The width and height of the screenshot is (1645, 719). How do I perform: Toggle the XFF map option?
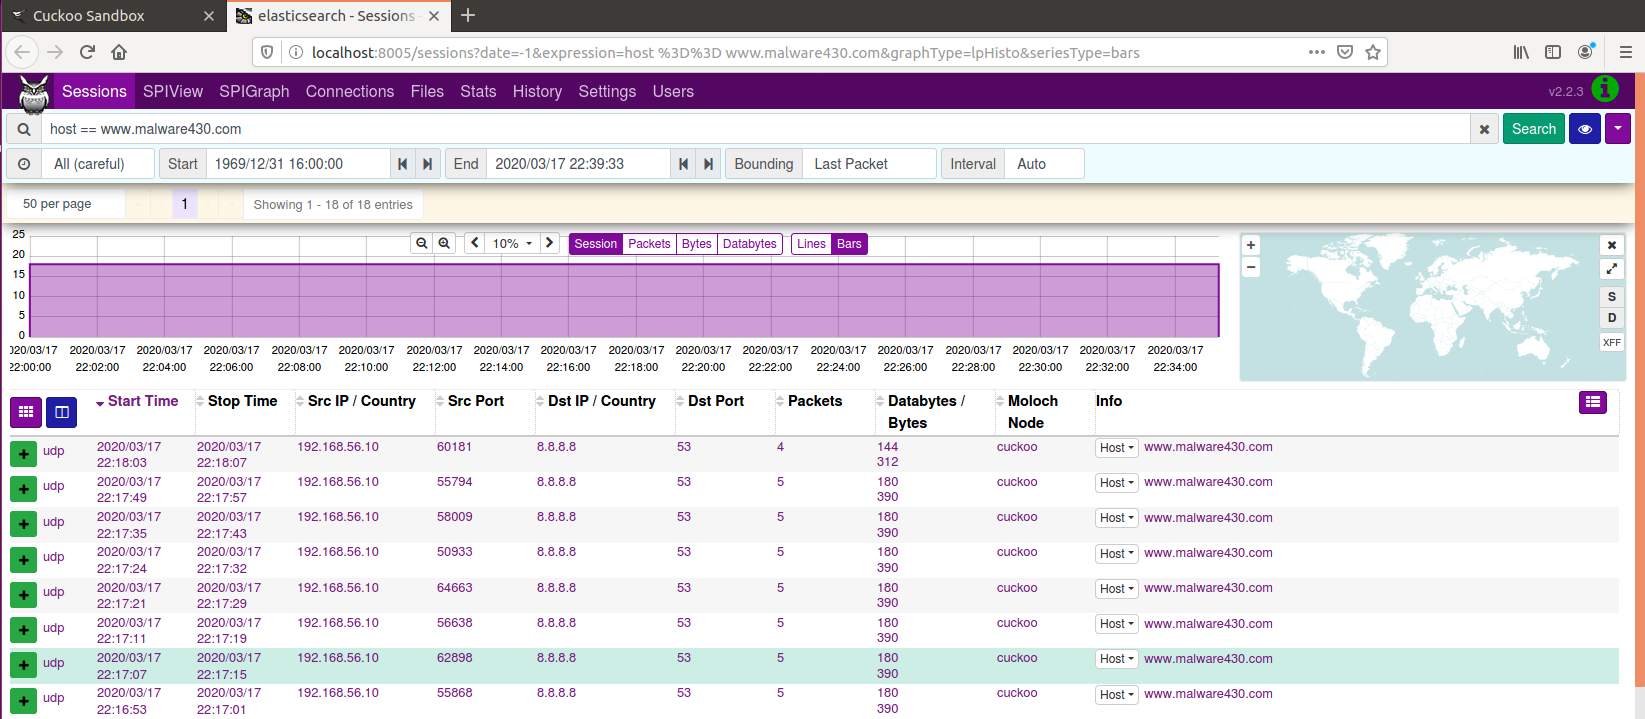(1611, 342)
